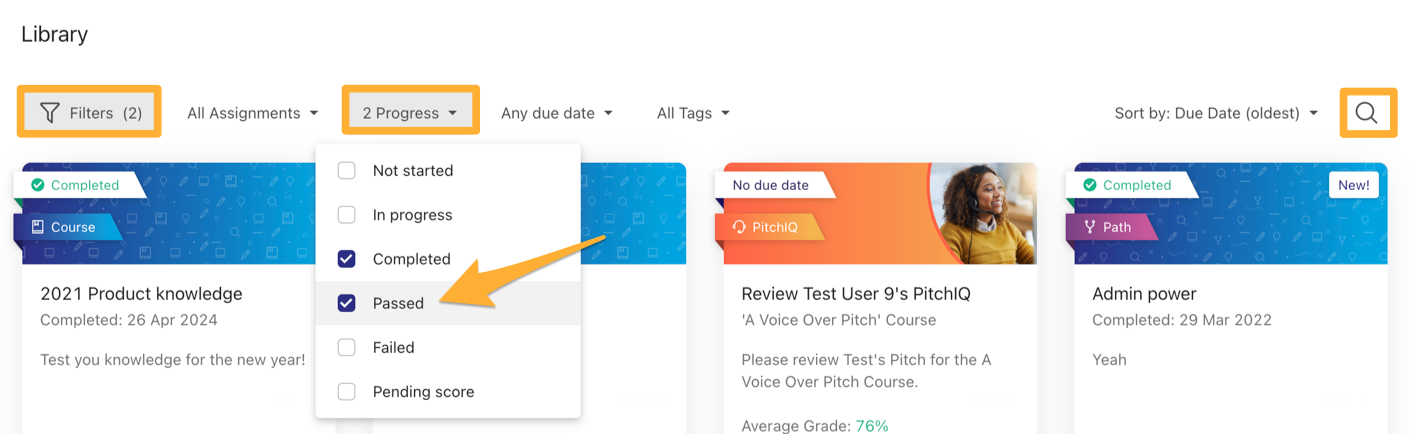1410x434 pixels.
Task: Click Completed checkmark icon on 2021 card
Action: coord(38,185)
